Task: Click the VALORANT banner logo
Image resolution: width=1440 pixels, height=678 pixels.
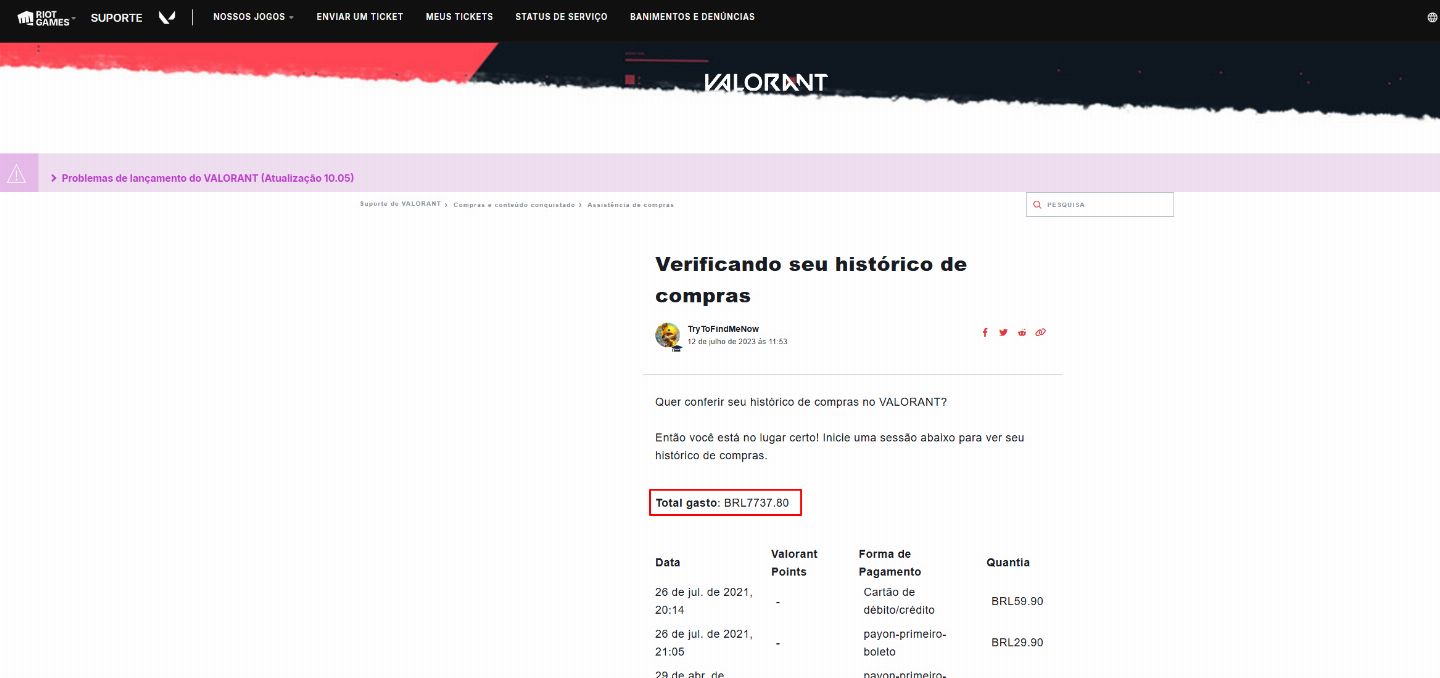Action: coord(766,83)
